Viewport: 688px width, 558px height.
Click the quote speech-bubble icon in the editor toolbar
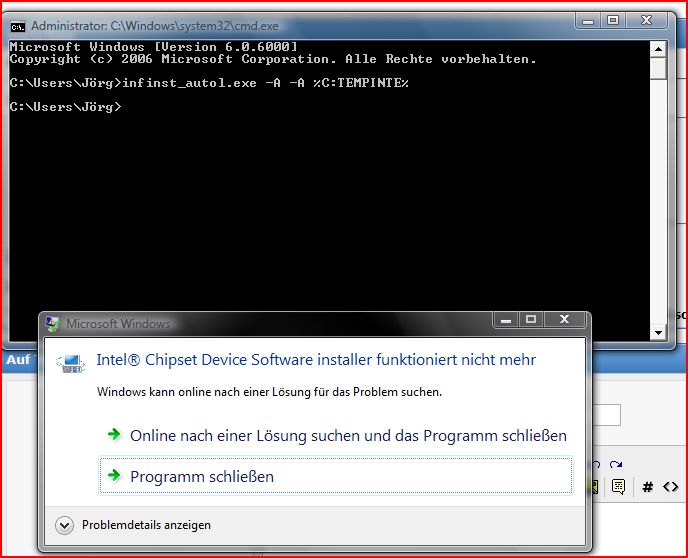tap(618, 486)
